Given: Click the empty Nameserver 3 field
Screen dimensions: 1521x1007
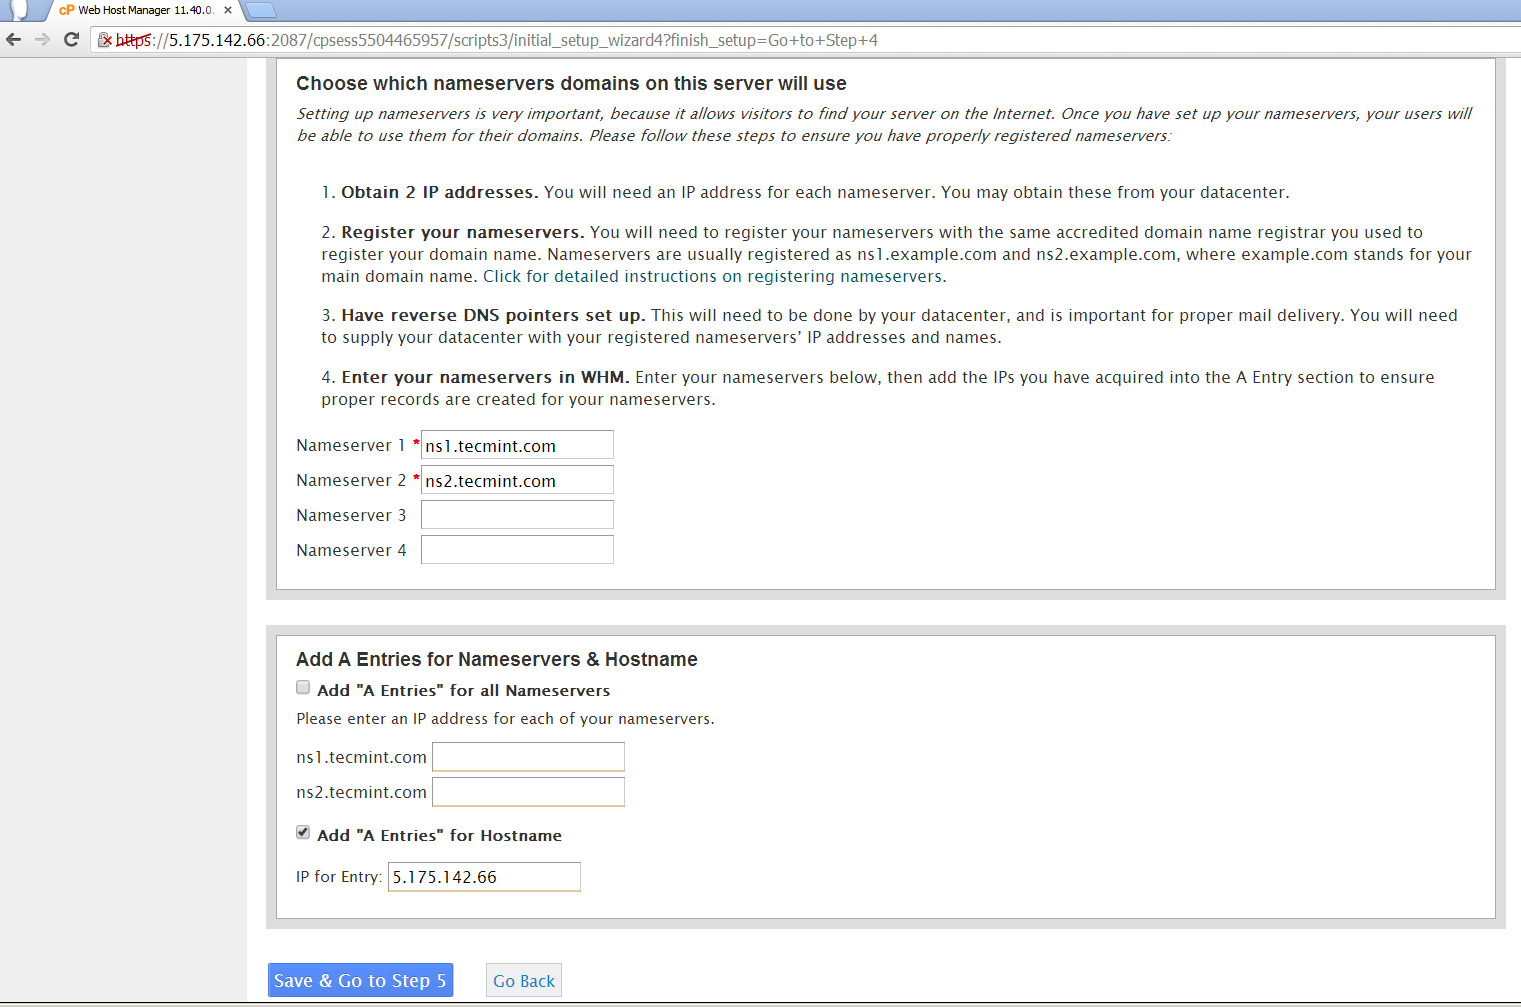Looking at the screenshot, I should point(517,515).
